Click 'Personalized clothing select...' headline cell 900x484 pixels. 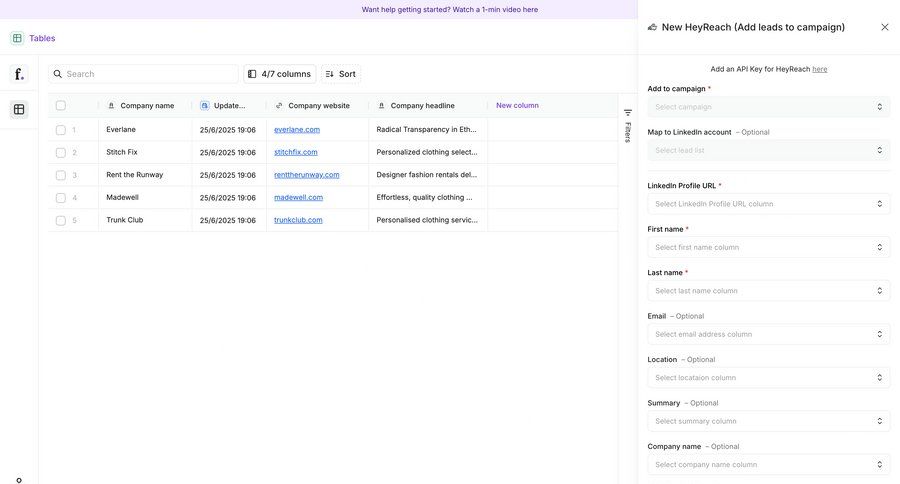click(427, 152)
